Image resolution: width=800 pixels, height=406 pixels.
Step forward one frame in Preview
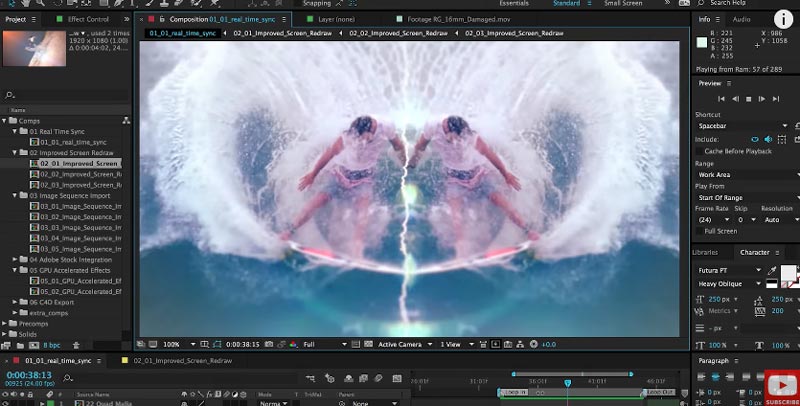pyautogui.click(x=762, y=99)
